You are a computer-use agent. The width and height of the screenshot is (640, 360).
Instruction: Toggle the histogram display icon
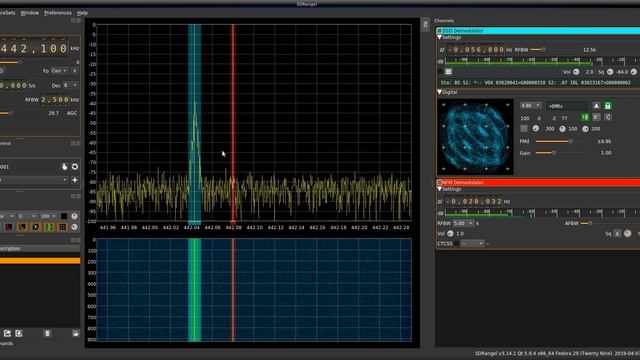(36, 227)
